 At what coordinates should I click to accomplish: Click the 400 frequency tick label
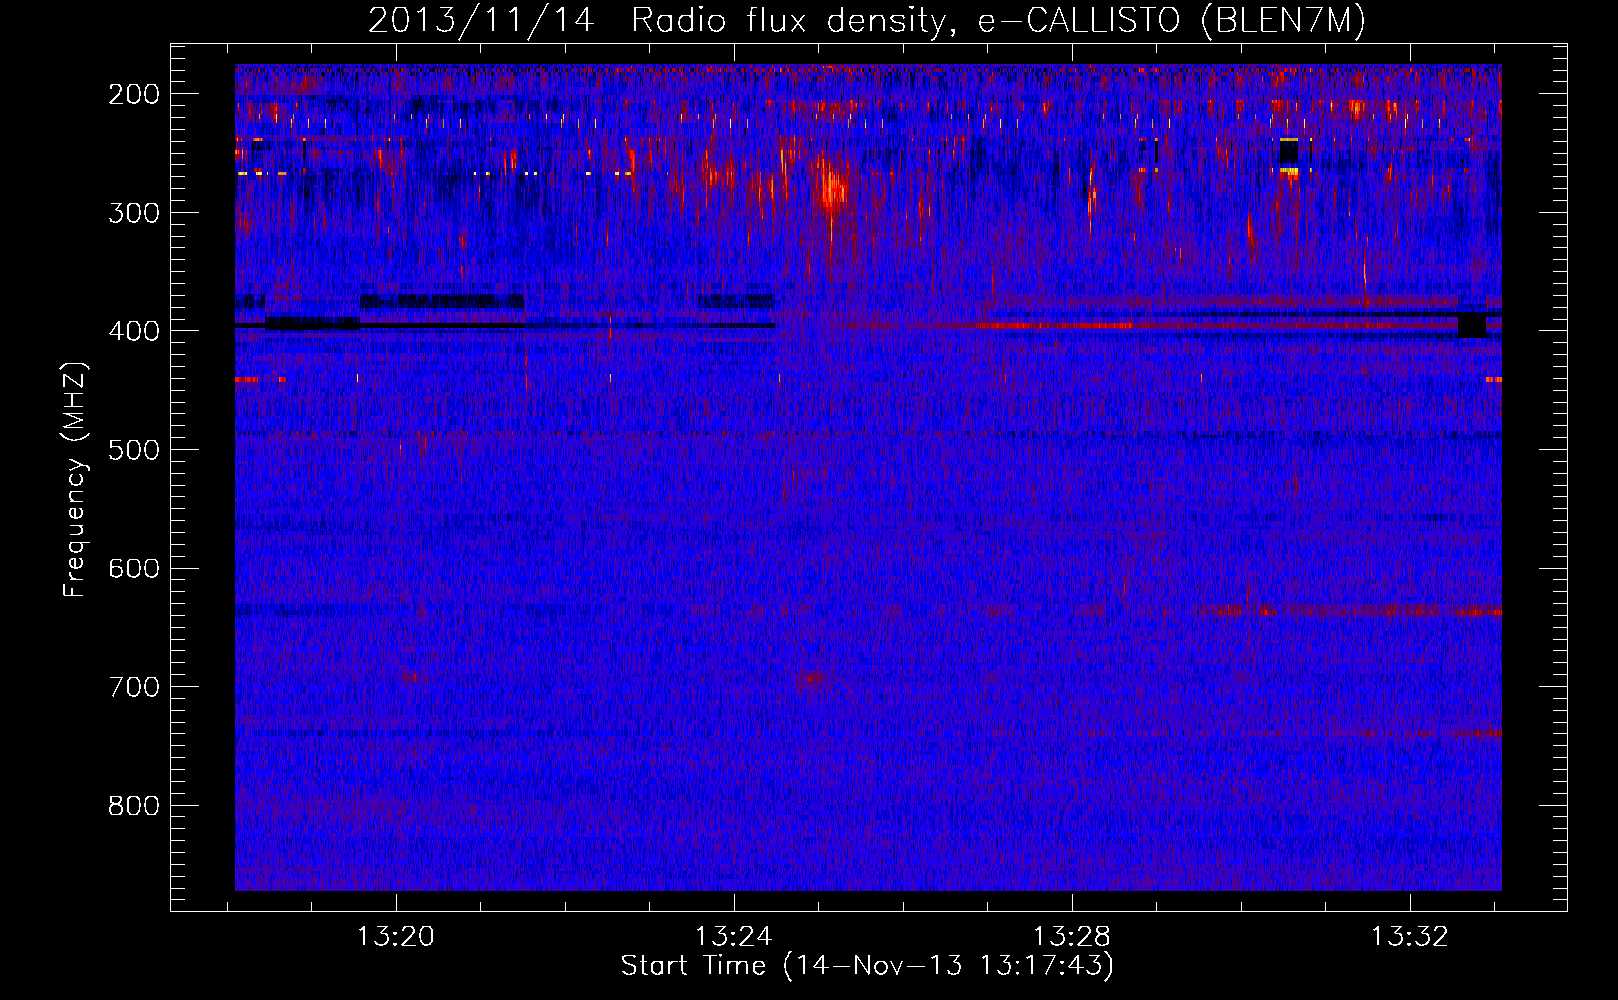pyautogui.click(x=134, y=331)
